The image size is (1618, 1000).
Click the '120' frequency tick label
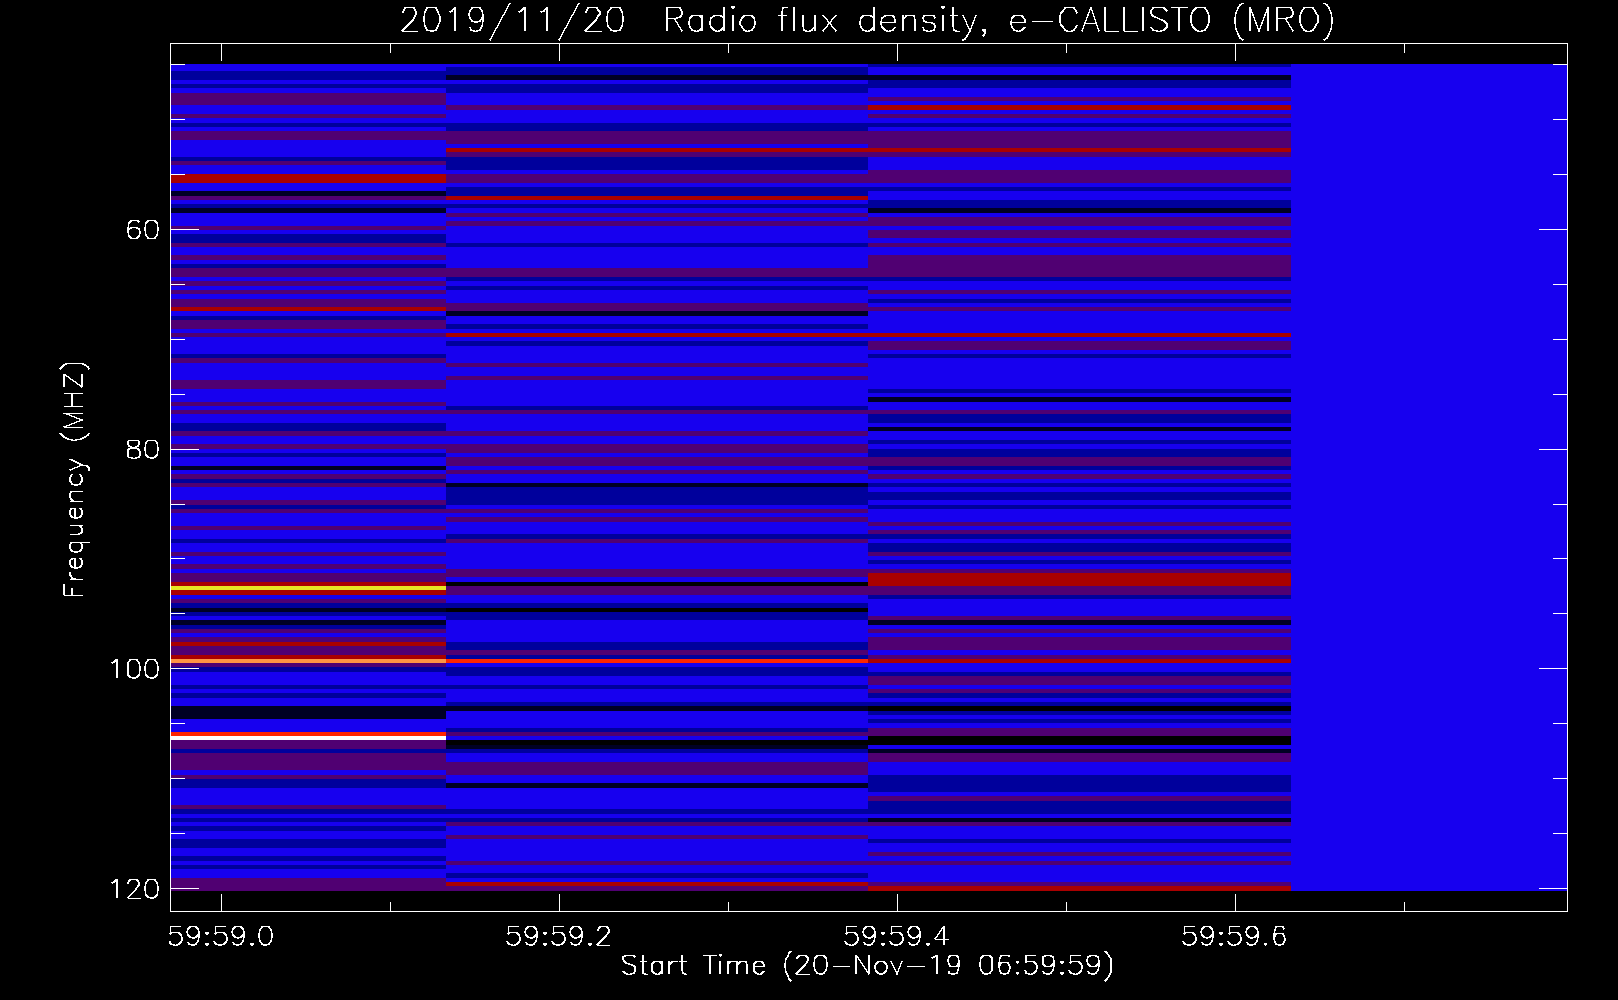point(135,889)
